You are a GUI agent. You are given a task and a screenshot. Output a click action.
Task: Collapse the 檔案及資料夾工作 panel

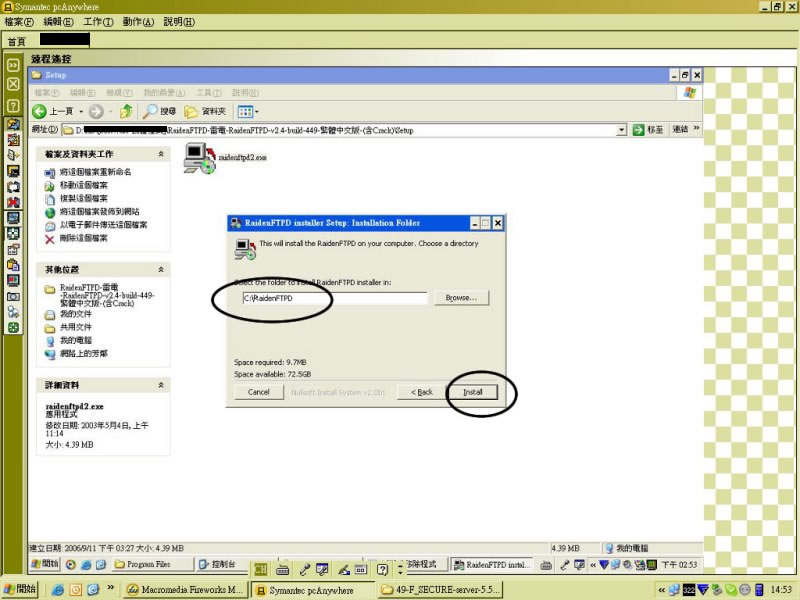point(161,154)
